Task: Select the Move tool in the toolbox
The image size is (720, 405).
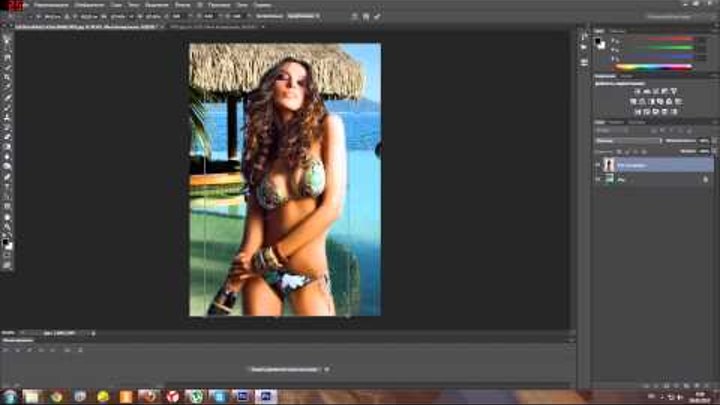Action: (x=7, y=38)
